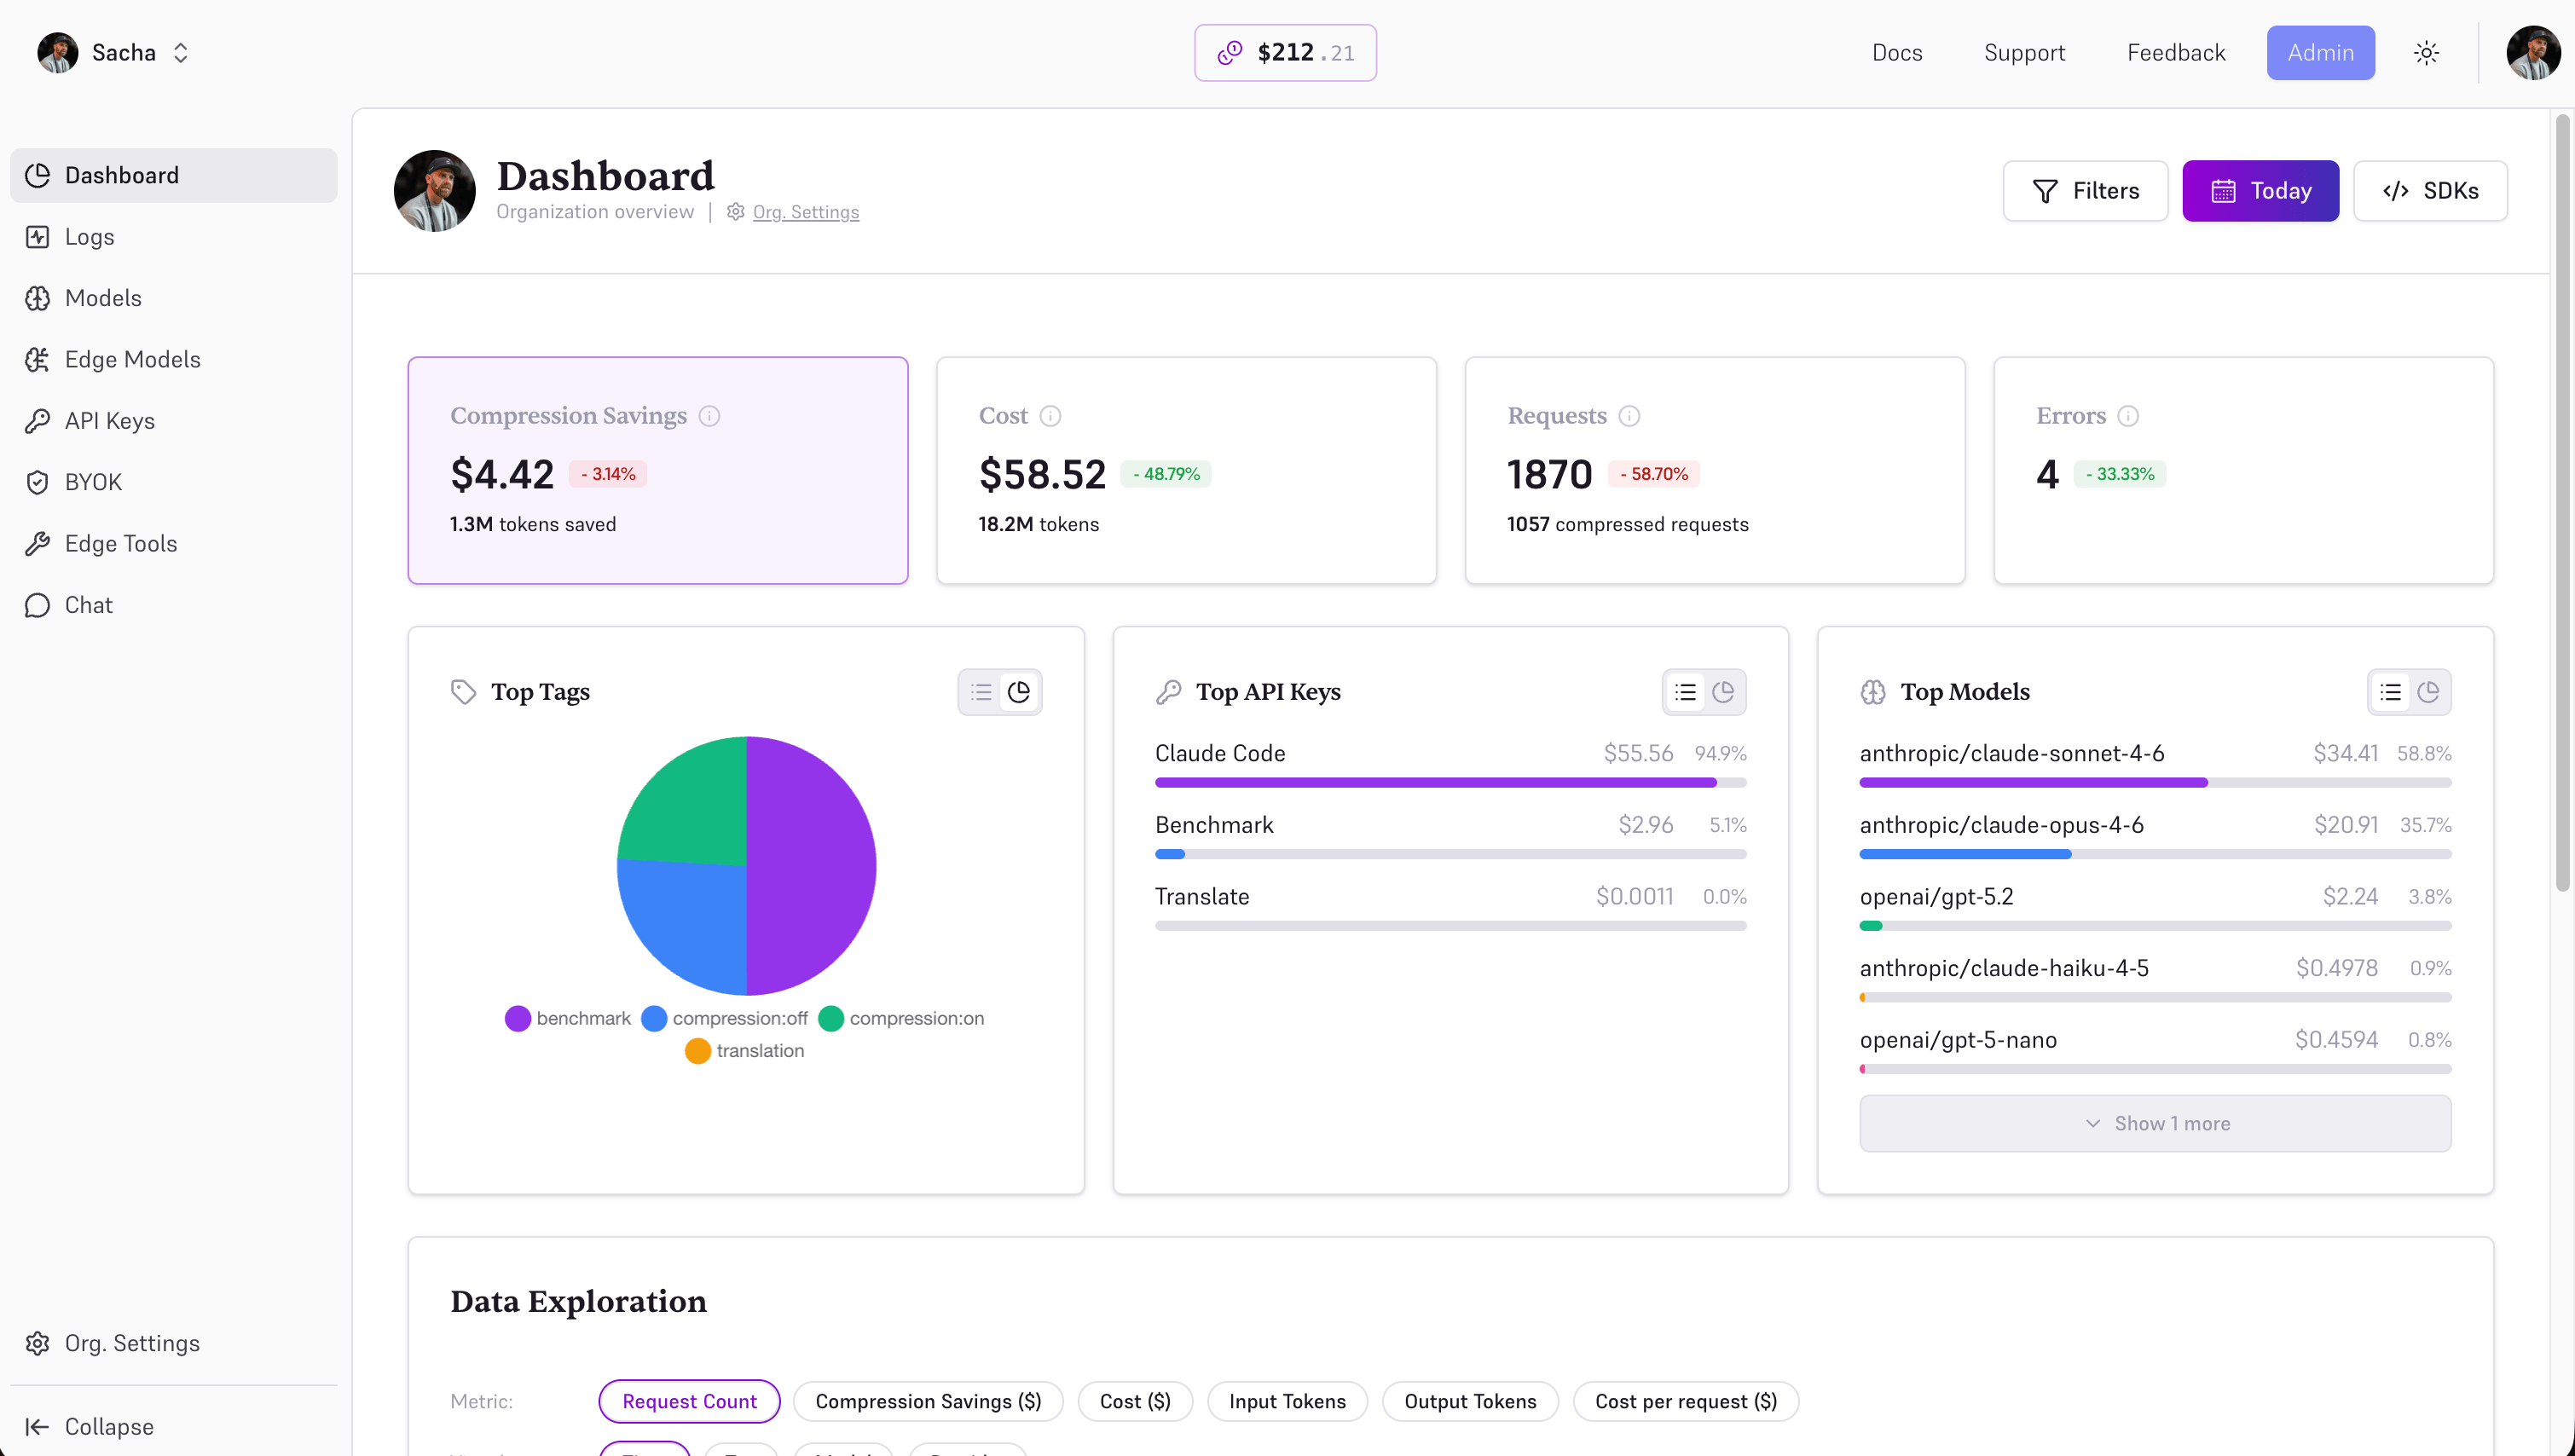
Task: Click the Top API Keys key icon
Action: click(1168, 692)
